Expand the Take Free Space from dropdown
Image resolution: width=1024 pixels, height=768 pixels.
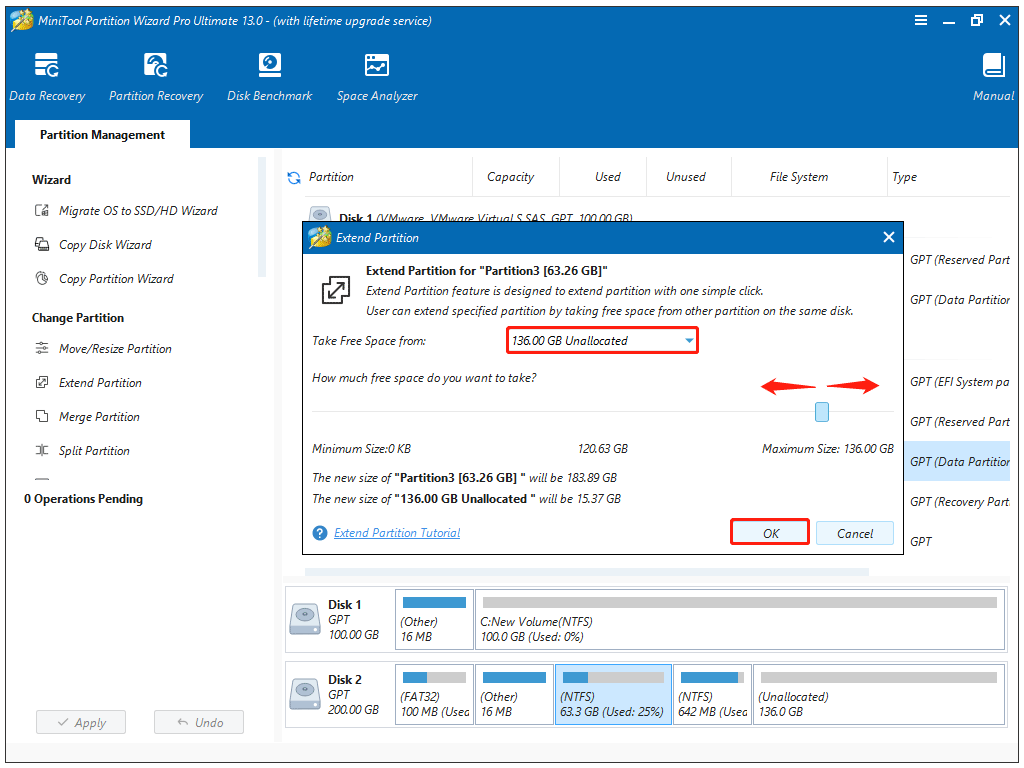(689, 341)
